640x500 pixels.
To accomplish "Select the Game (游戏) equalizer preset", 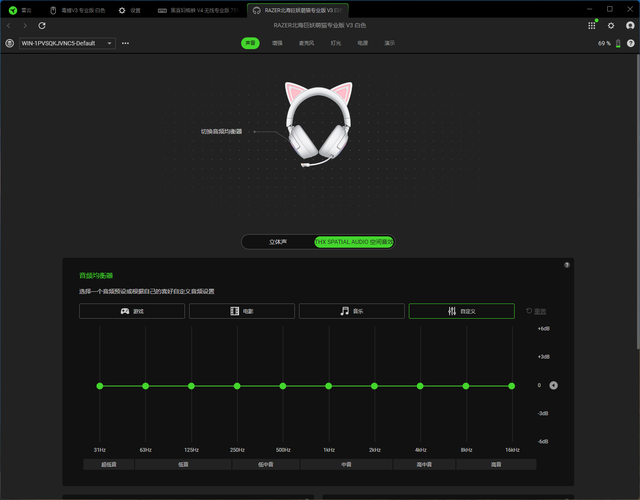I will click(x=132, y=311).
